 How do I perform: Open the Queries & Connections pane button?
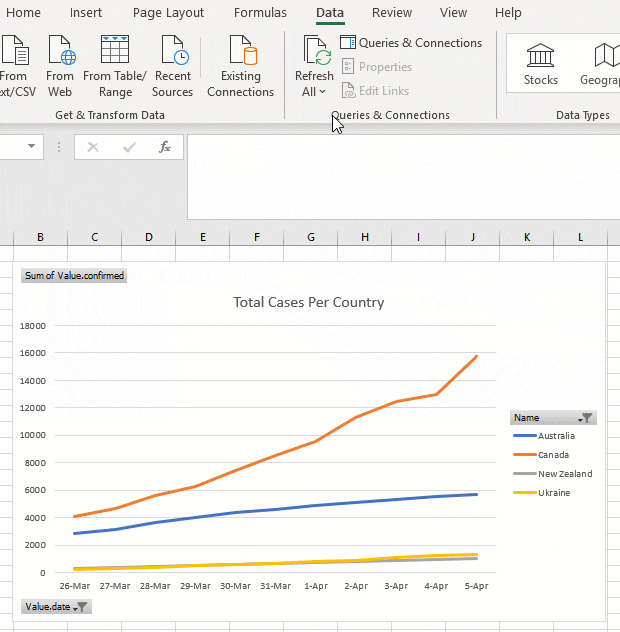(411, 43)
